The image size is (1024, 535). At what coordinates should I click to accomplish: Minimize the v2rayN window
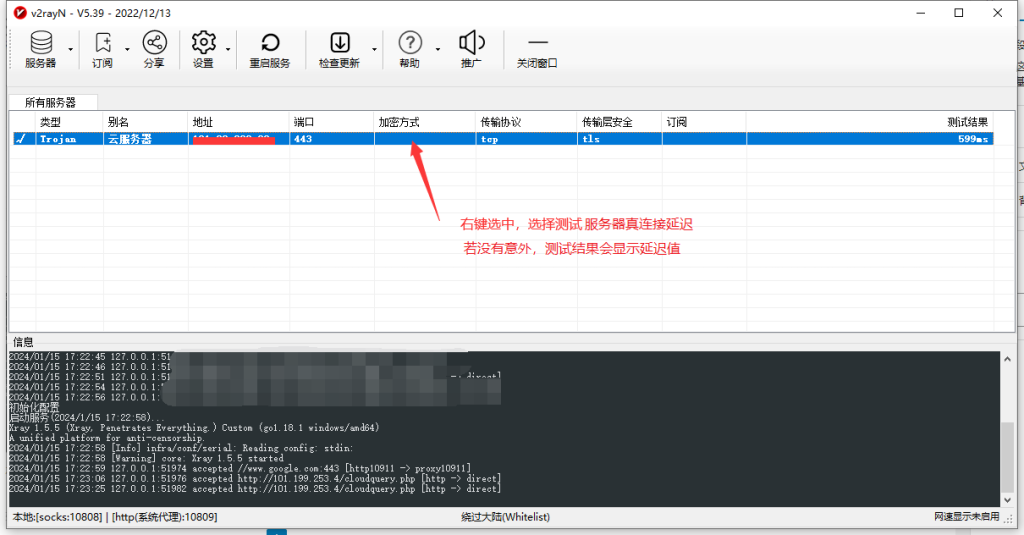coord(921,12)
